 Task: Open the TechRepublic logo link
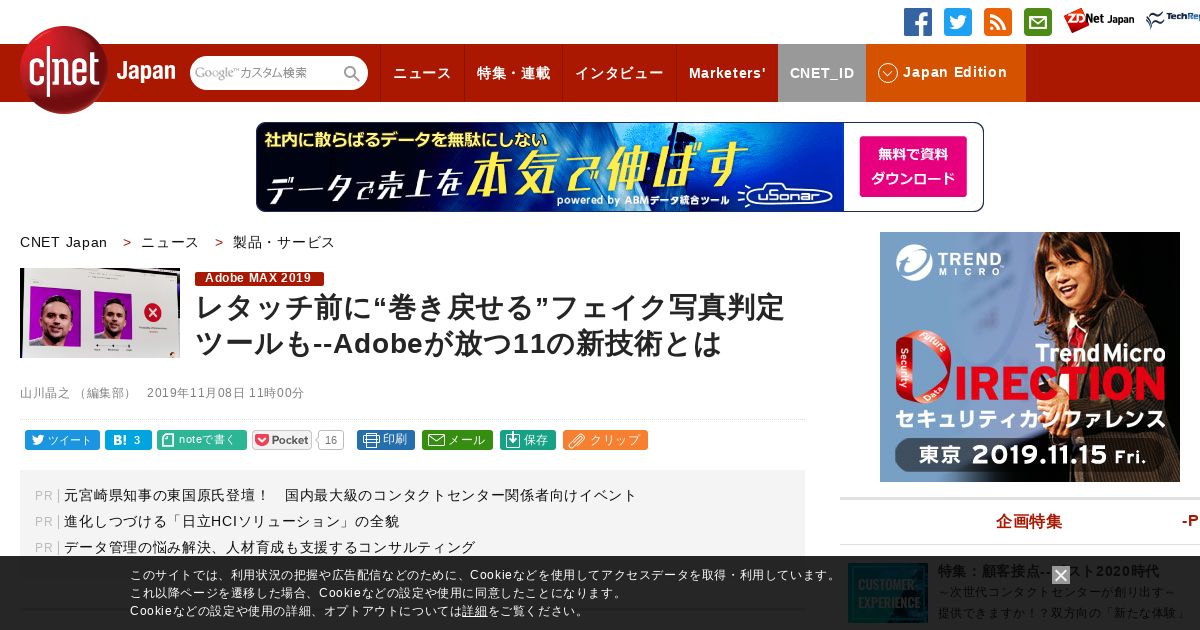pos(1173,20)
